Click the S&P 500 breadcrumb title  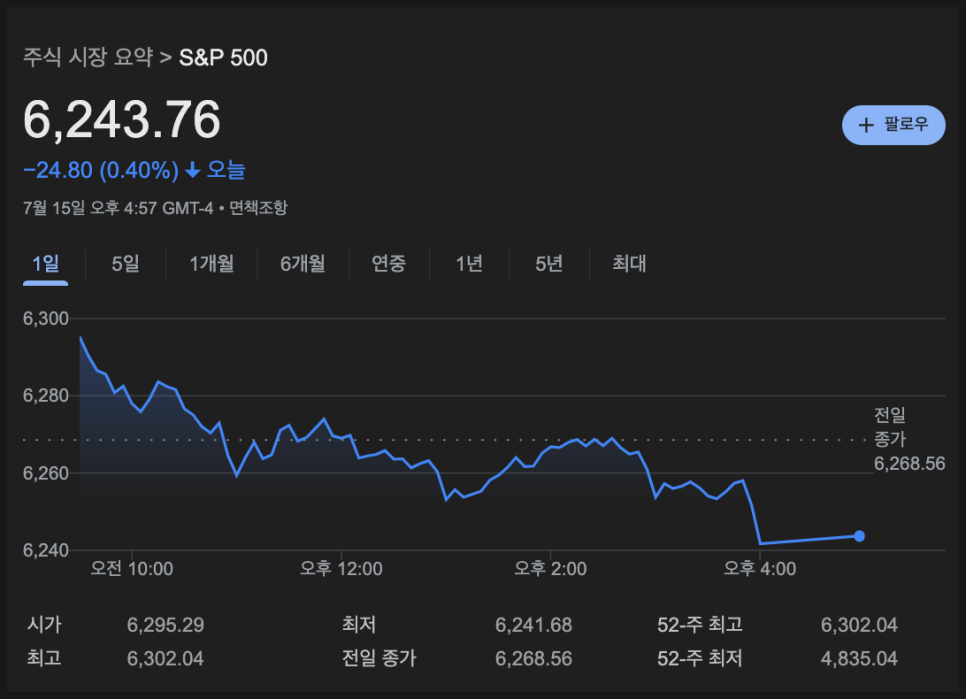click(x=223, y=58)
